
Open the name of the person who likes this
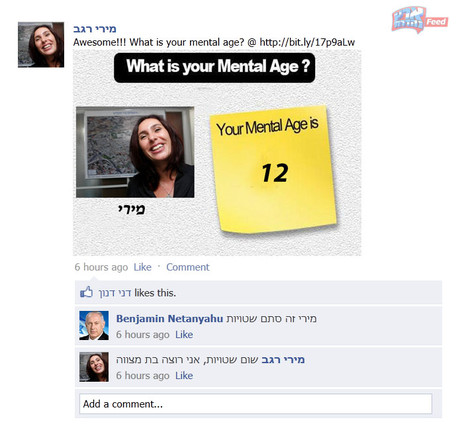click(114, 293)
